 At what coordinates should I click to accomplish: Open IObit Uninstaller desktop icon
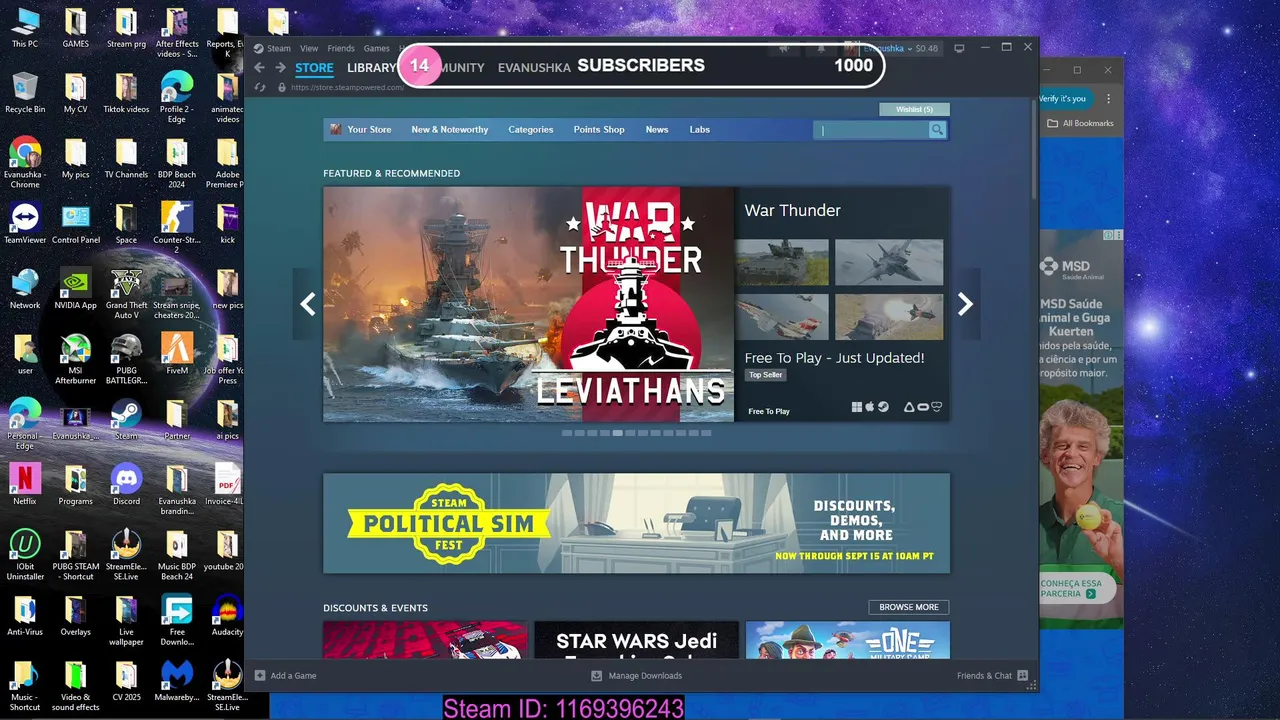(25, 553)
